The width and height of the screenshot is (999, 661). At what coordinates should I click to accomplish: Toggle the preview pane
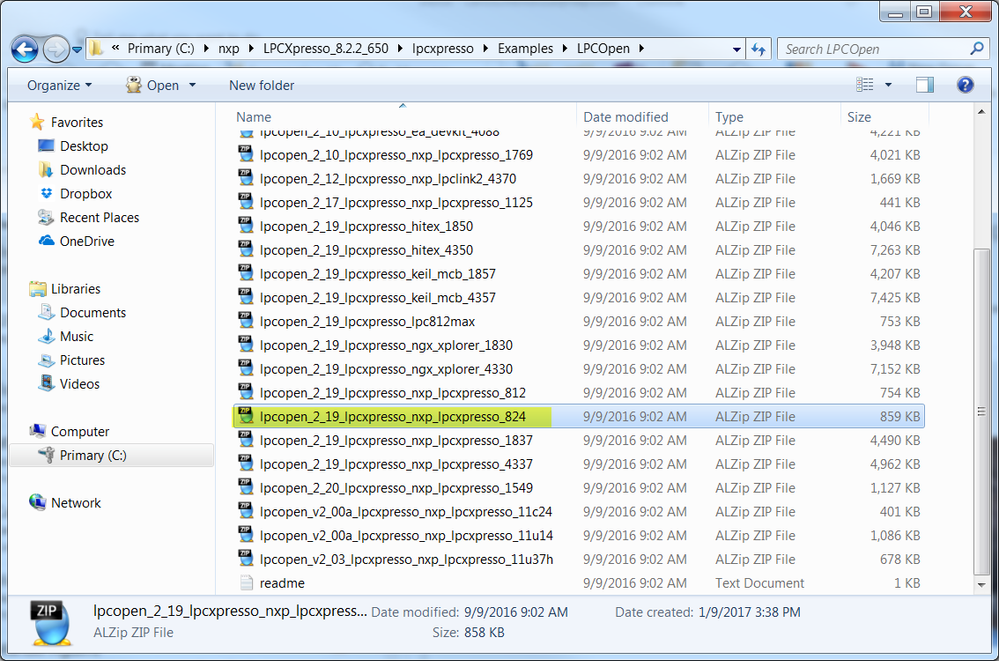click(924, 85)
